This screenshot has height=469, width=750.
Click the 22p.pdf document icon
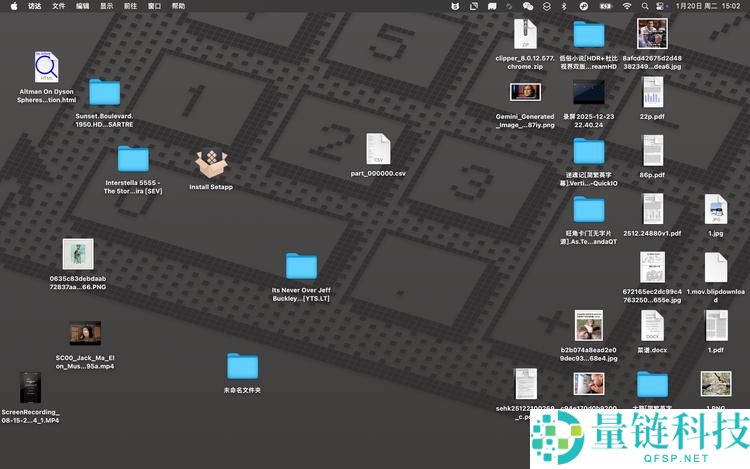pos(652,93)
